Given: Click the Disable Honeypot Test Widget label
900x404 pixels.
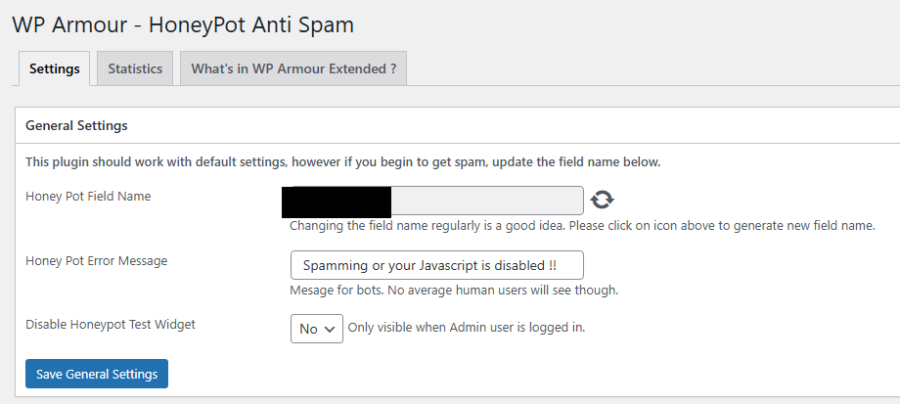Looking at the screenshot, I should click(111, 324).
